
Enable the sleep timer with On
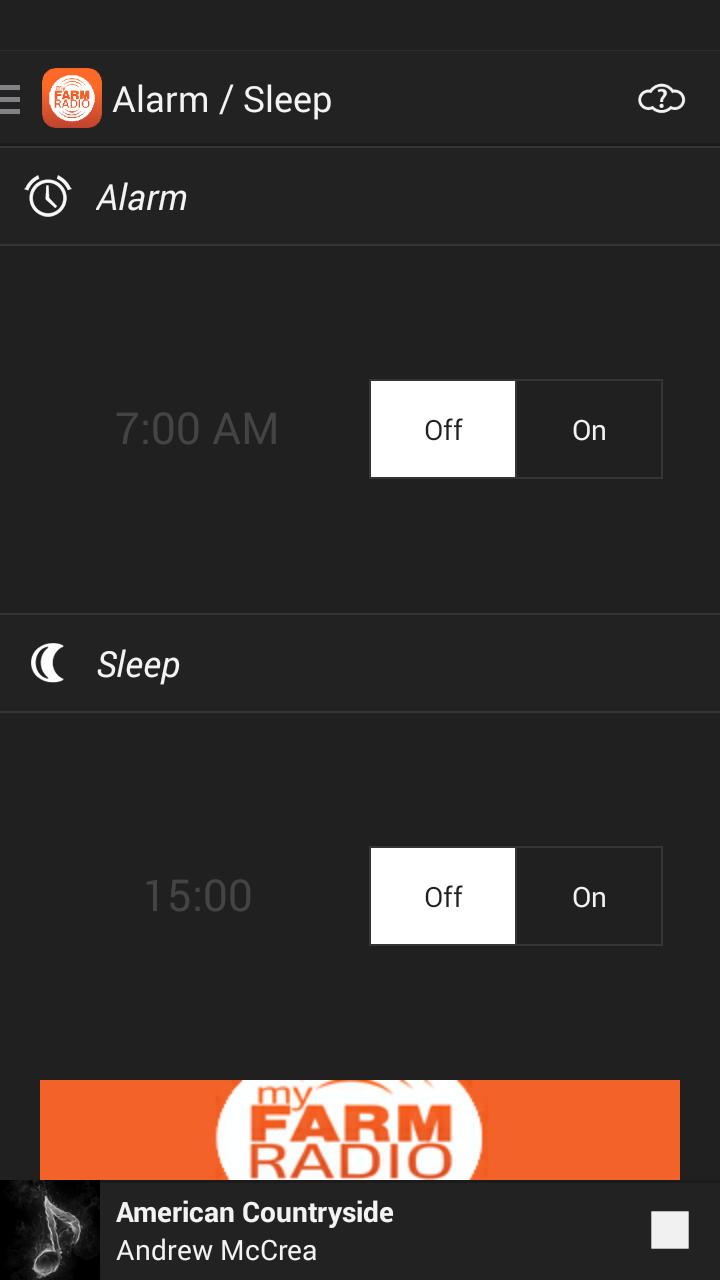(589, 896)
